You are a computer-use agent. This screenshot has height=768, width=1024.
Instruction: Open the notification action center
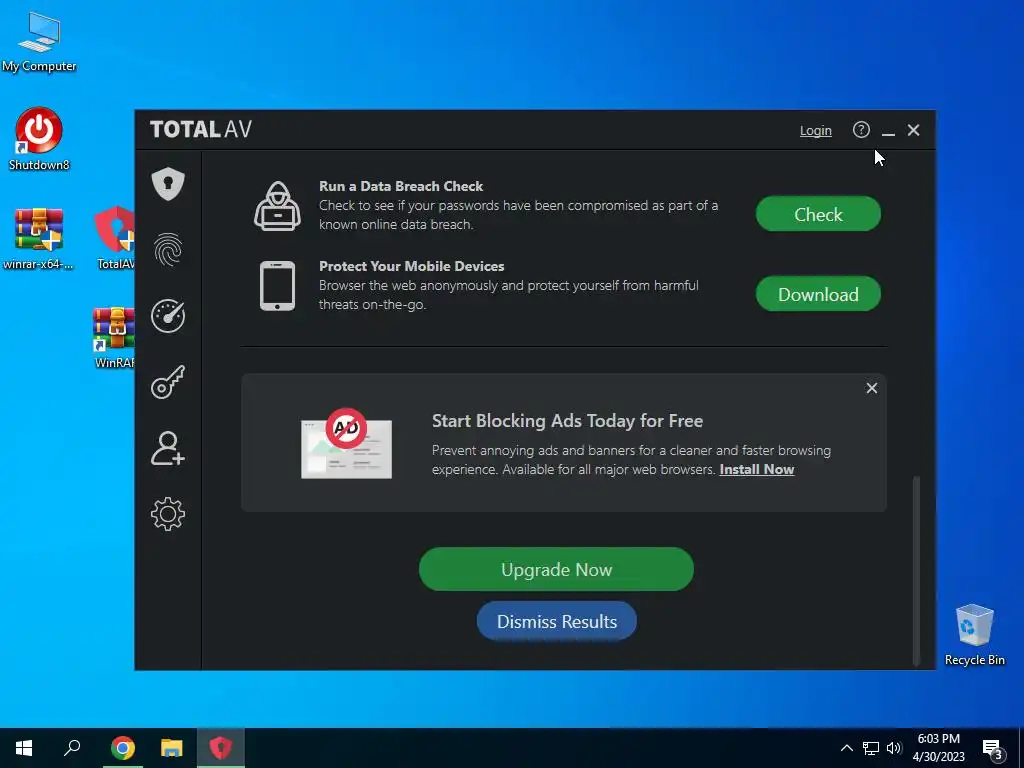[x=993, y=748]
